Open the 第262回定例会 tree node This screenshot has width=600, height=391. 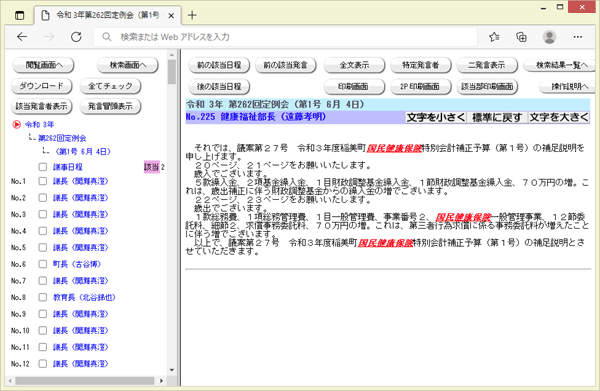coord(62,138)
